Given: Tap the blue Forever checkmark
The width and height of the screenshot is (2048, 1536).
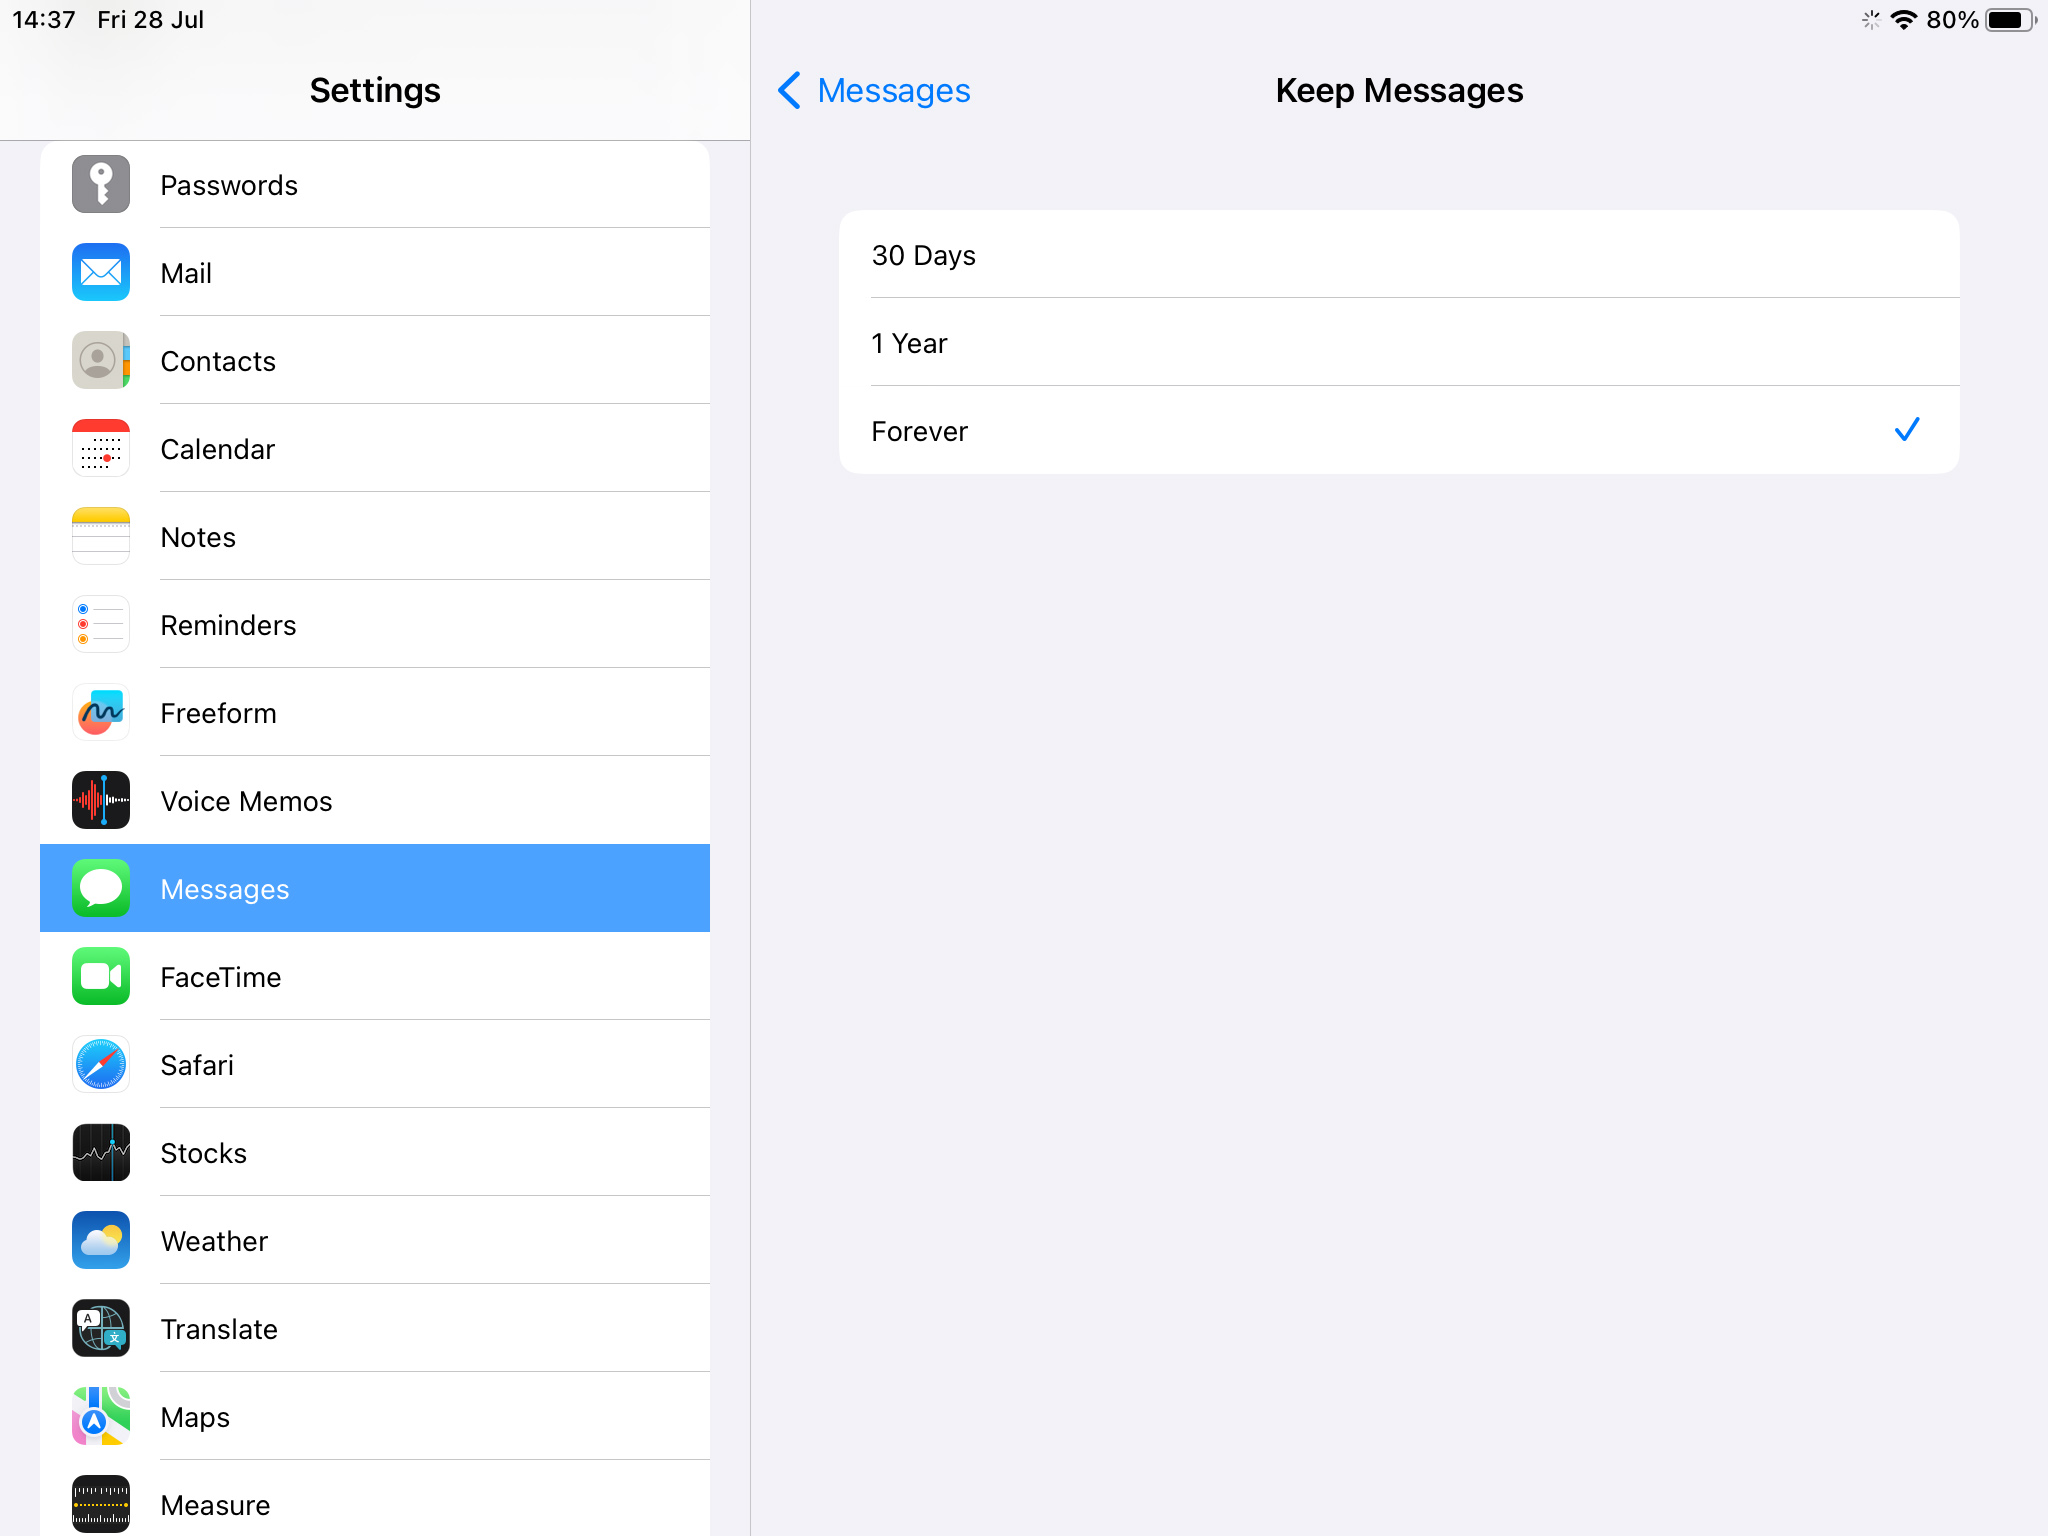Looking at the screenshot, I should pyautogui.click(x=1907, y=430).
